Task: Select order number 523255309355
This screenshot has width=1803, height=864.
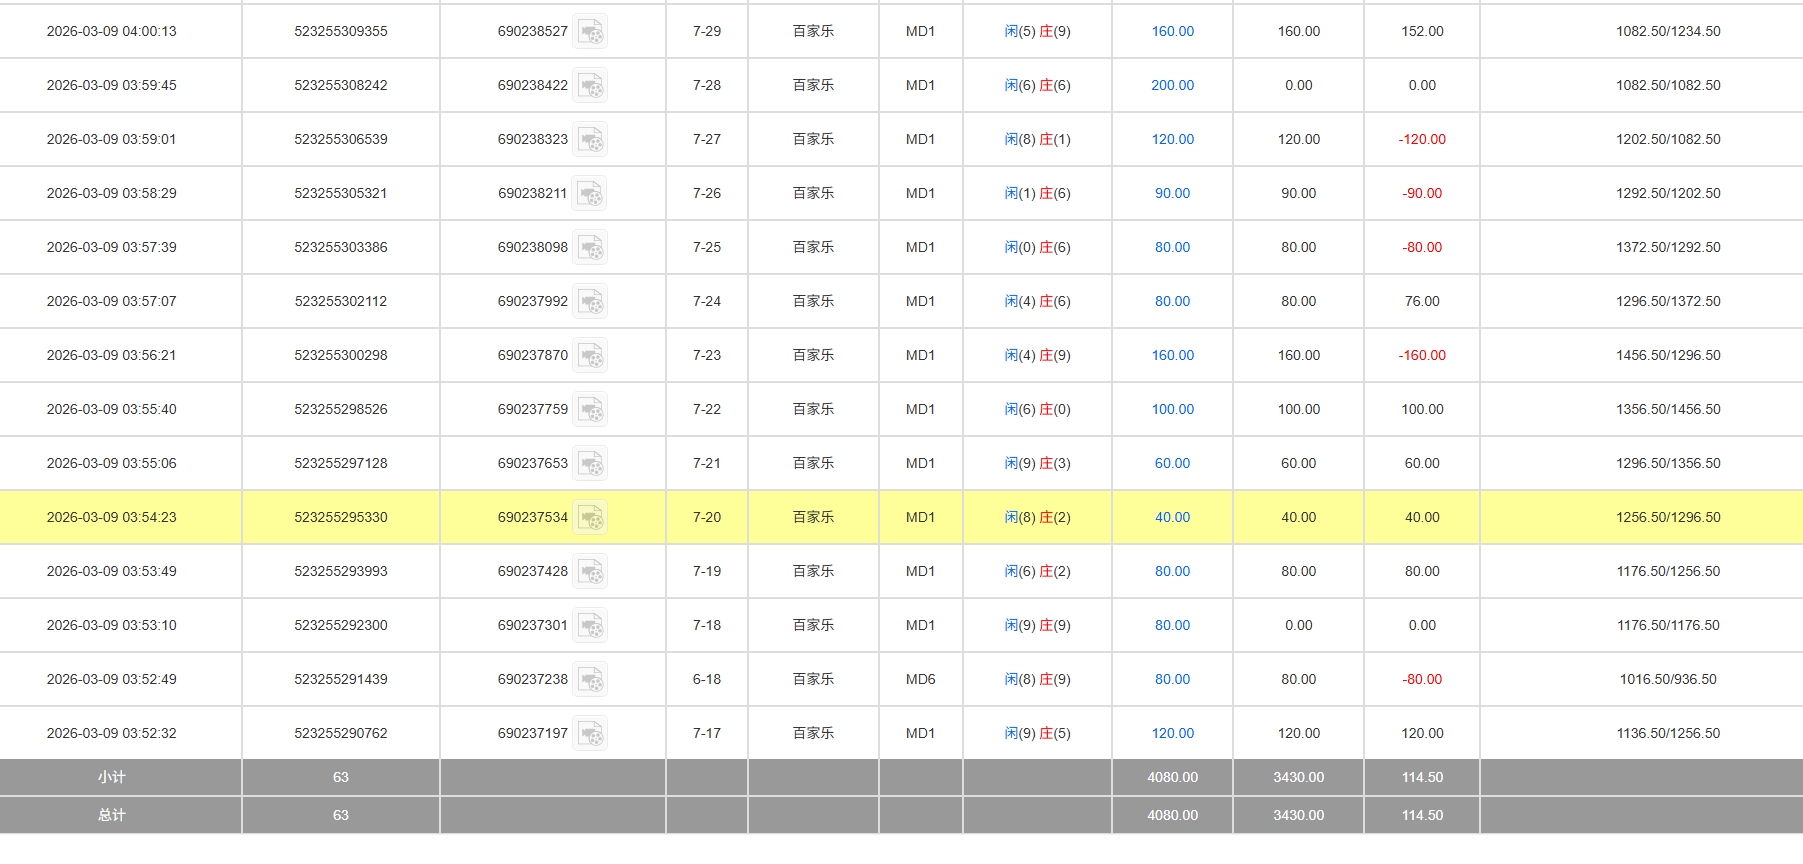Action: (340, 32)
